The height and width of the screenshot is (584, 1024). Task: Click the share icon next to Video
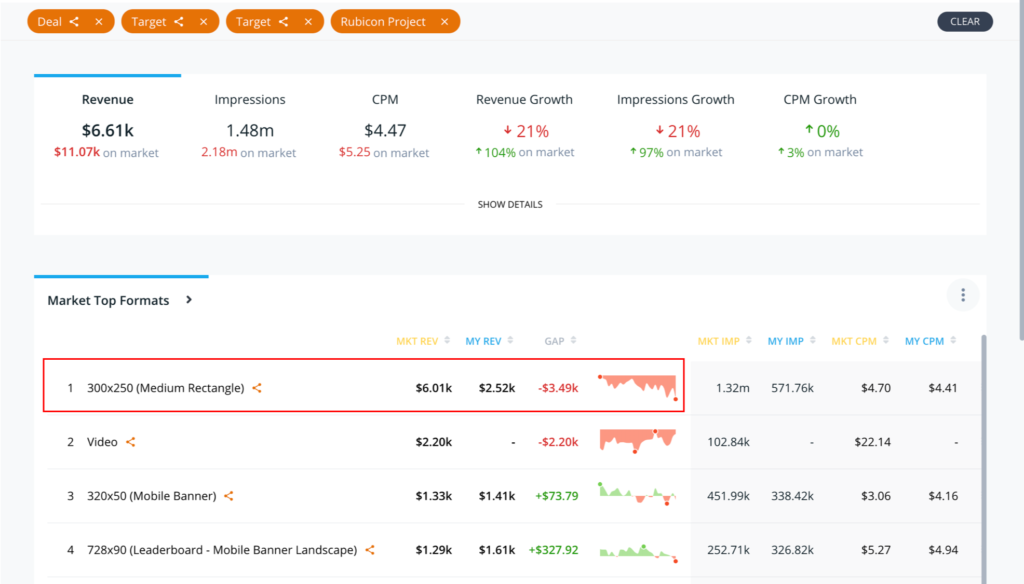pos(131,442)
